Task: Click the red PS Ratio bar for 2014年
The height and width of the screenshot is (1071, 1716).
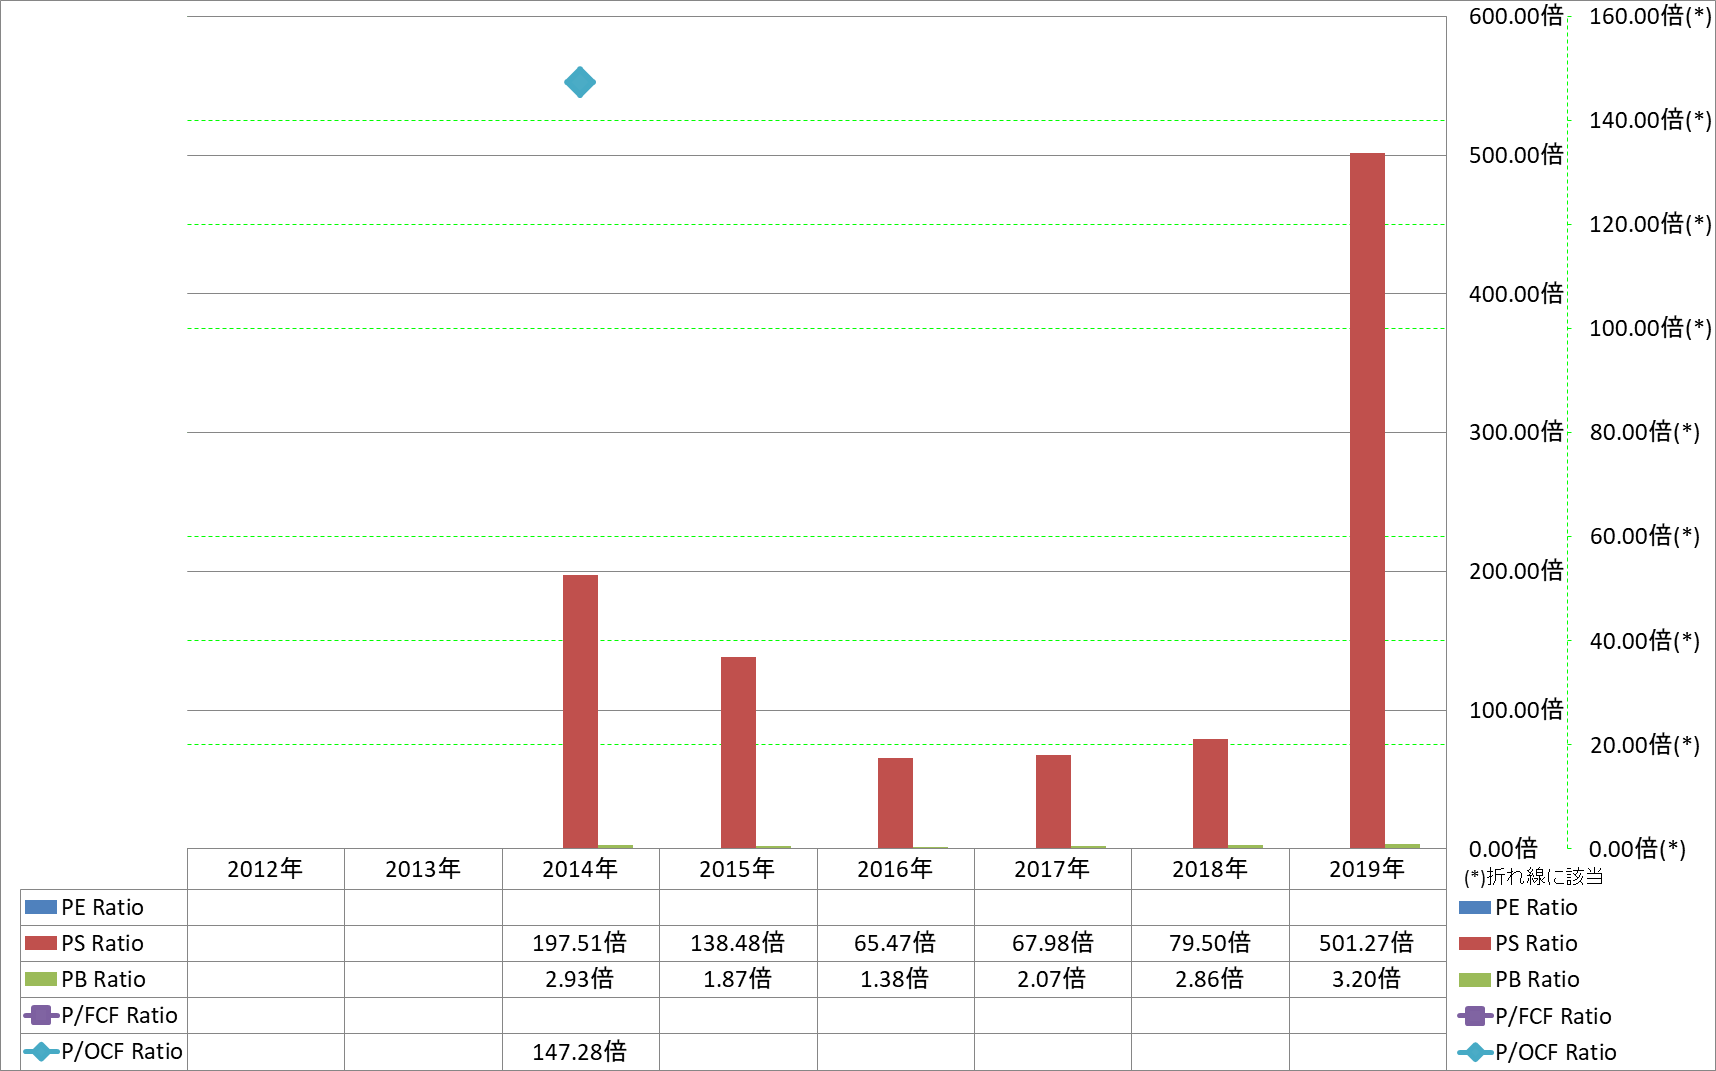Action: point(580,711)
